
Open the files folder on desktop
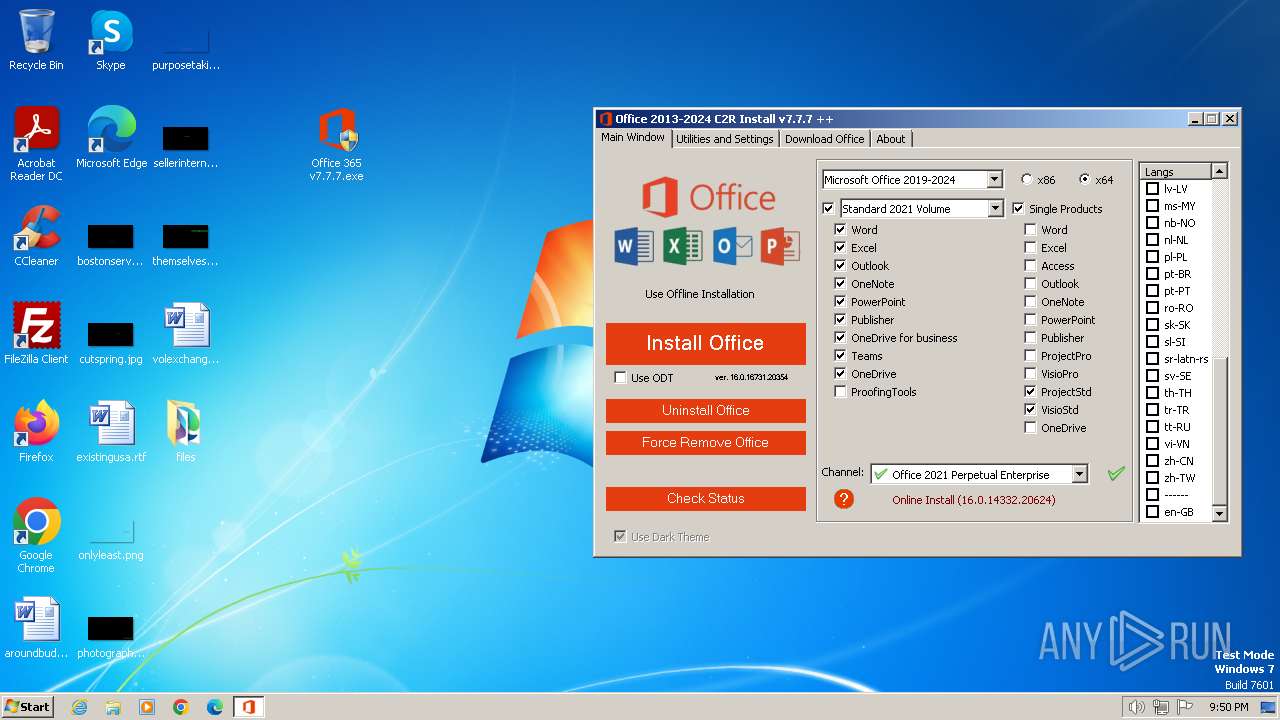[185, 431]
